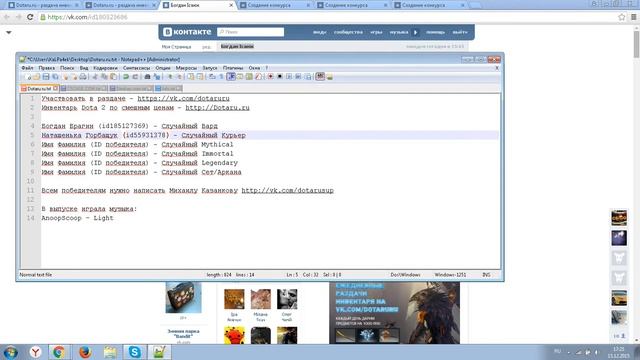This screenshot has width=640, height=360.
Task: Open the Поиск menu
Action: pyautogui.click(x=67, y=68)
